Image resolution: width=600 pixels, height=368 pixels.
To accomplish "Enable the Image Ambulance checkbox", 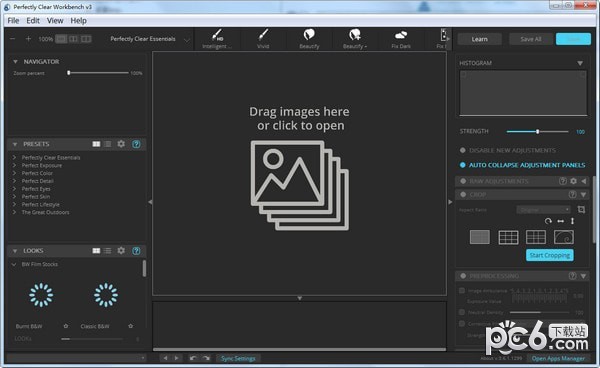I will click(x=462, y=291).
